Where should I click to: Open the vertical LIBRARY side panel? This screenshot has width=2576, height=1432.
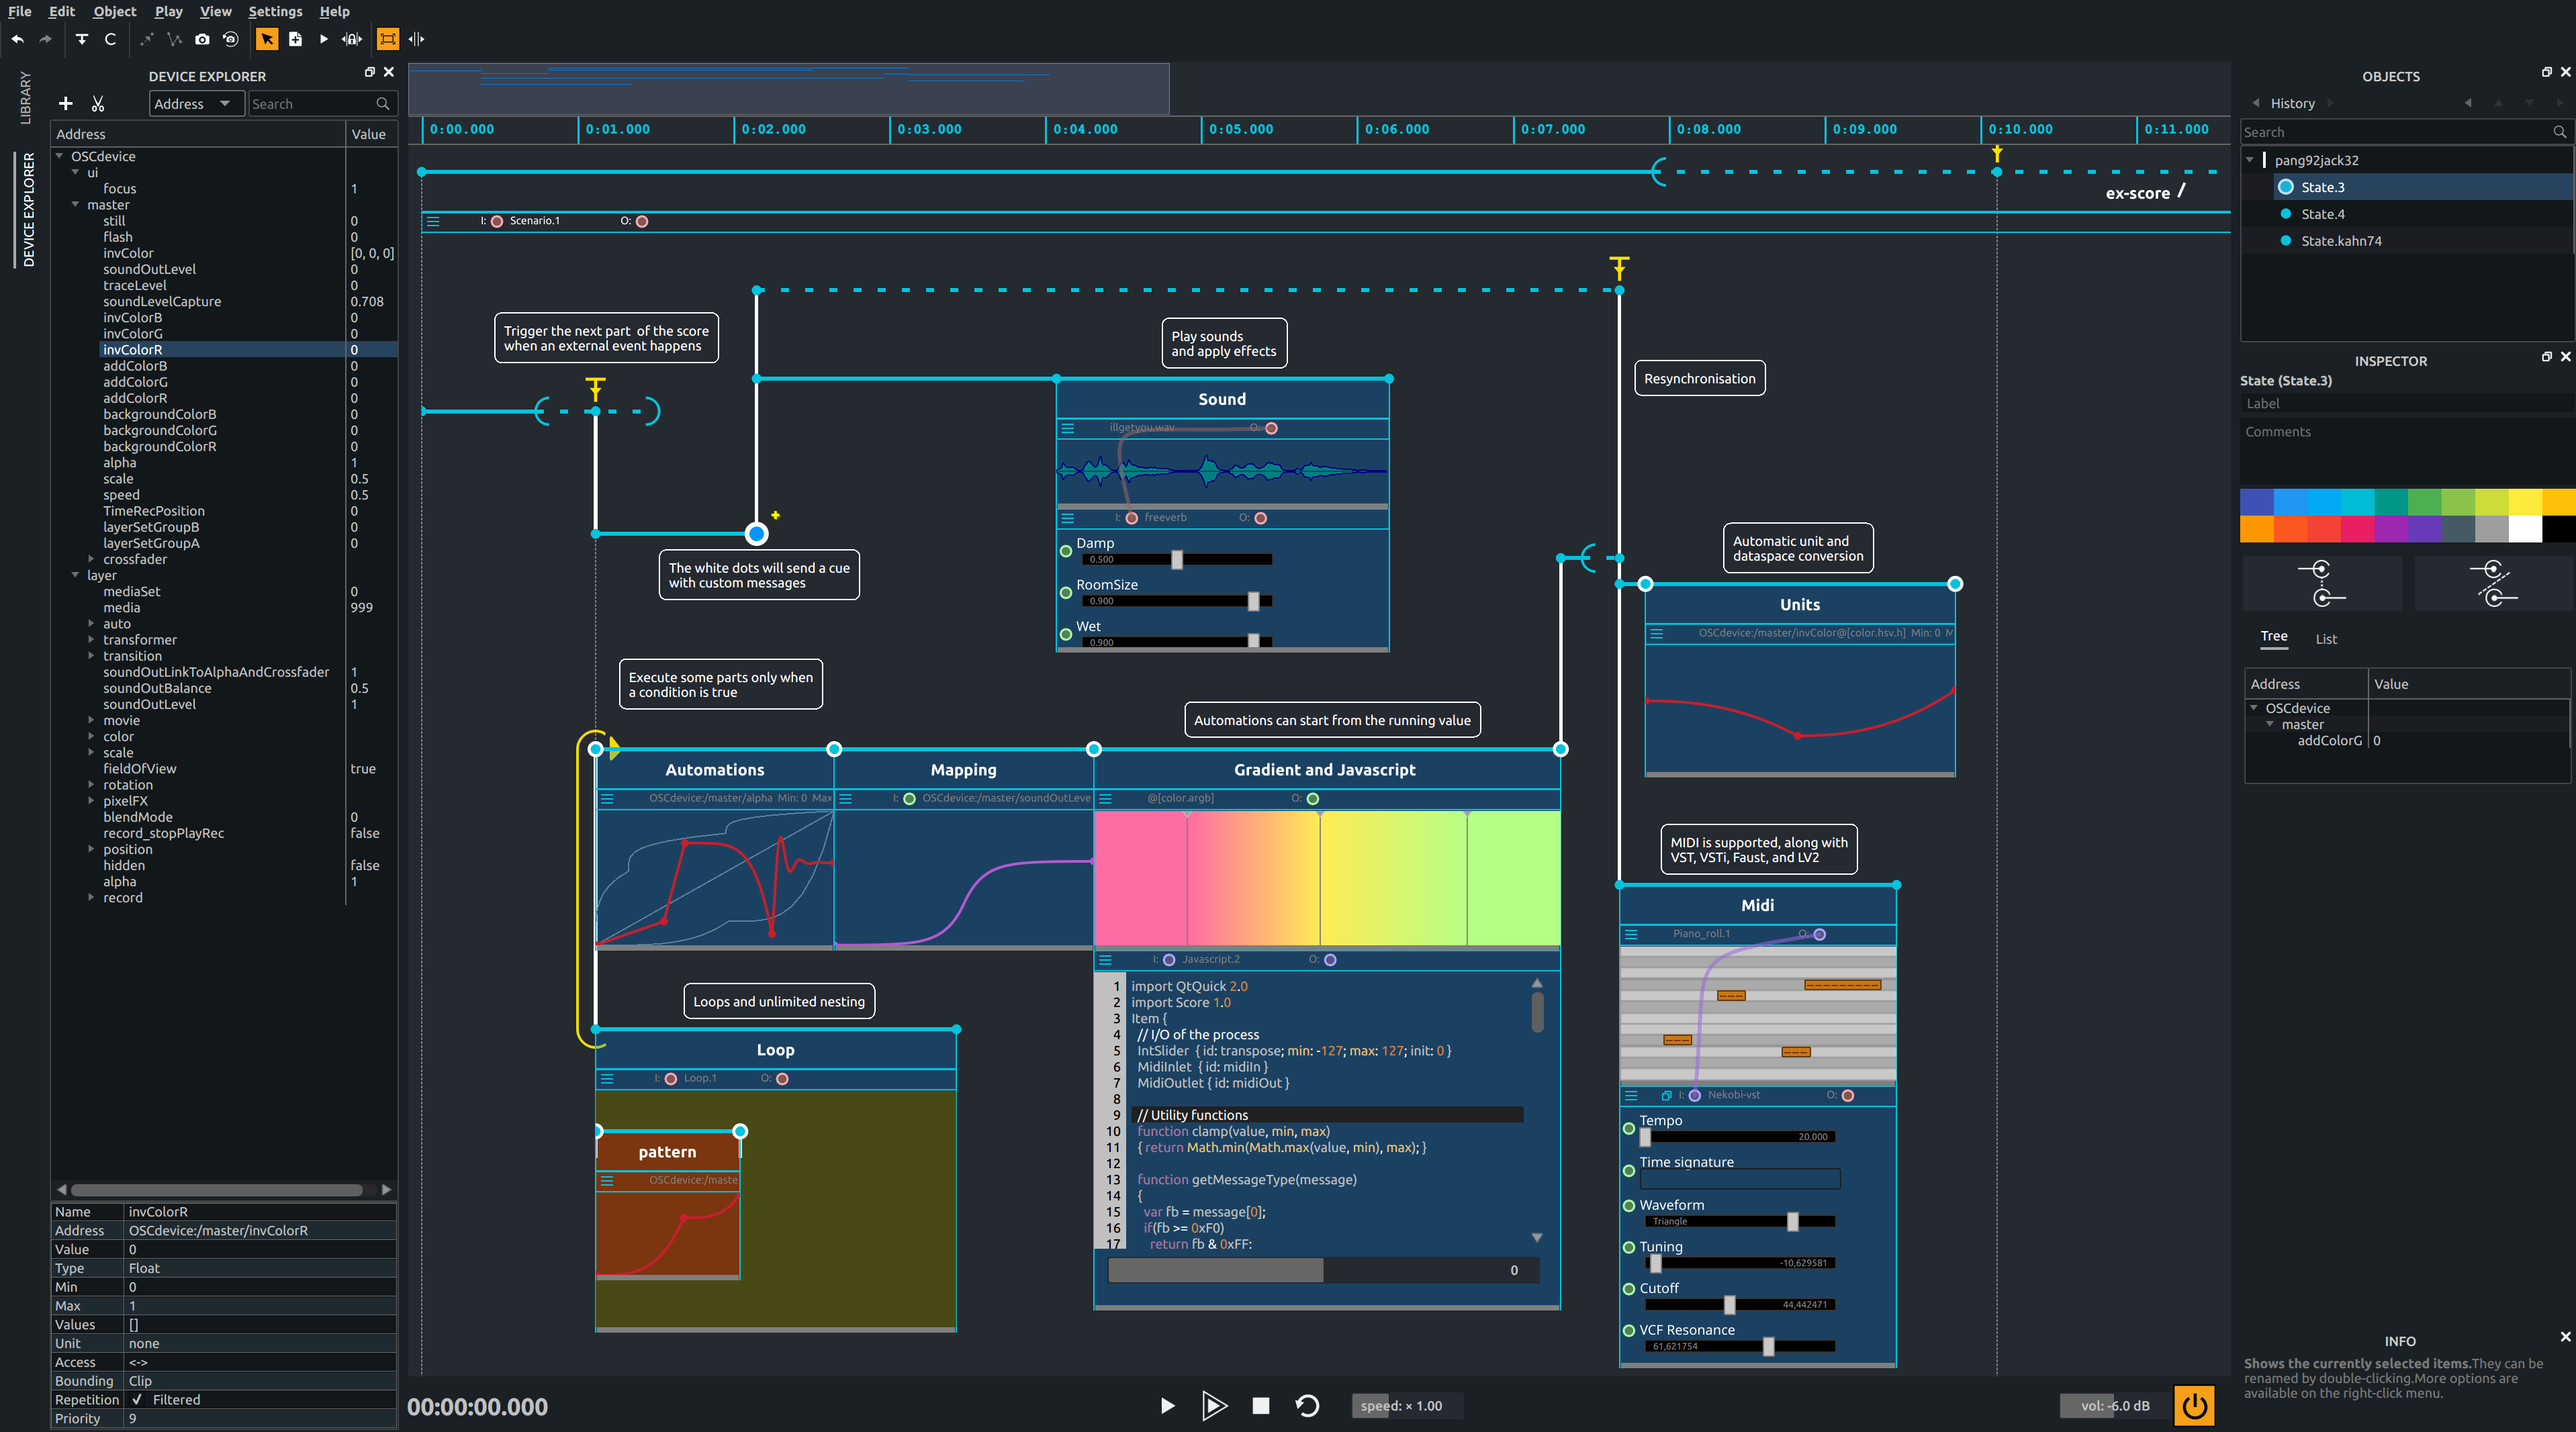point(26,97)
